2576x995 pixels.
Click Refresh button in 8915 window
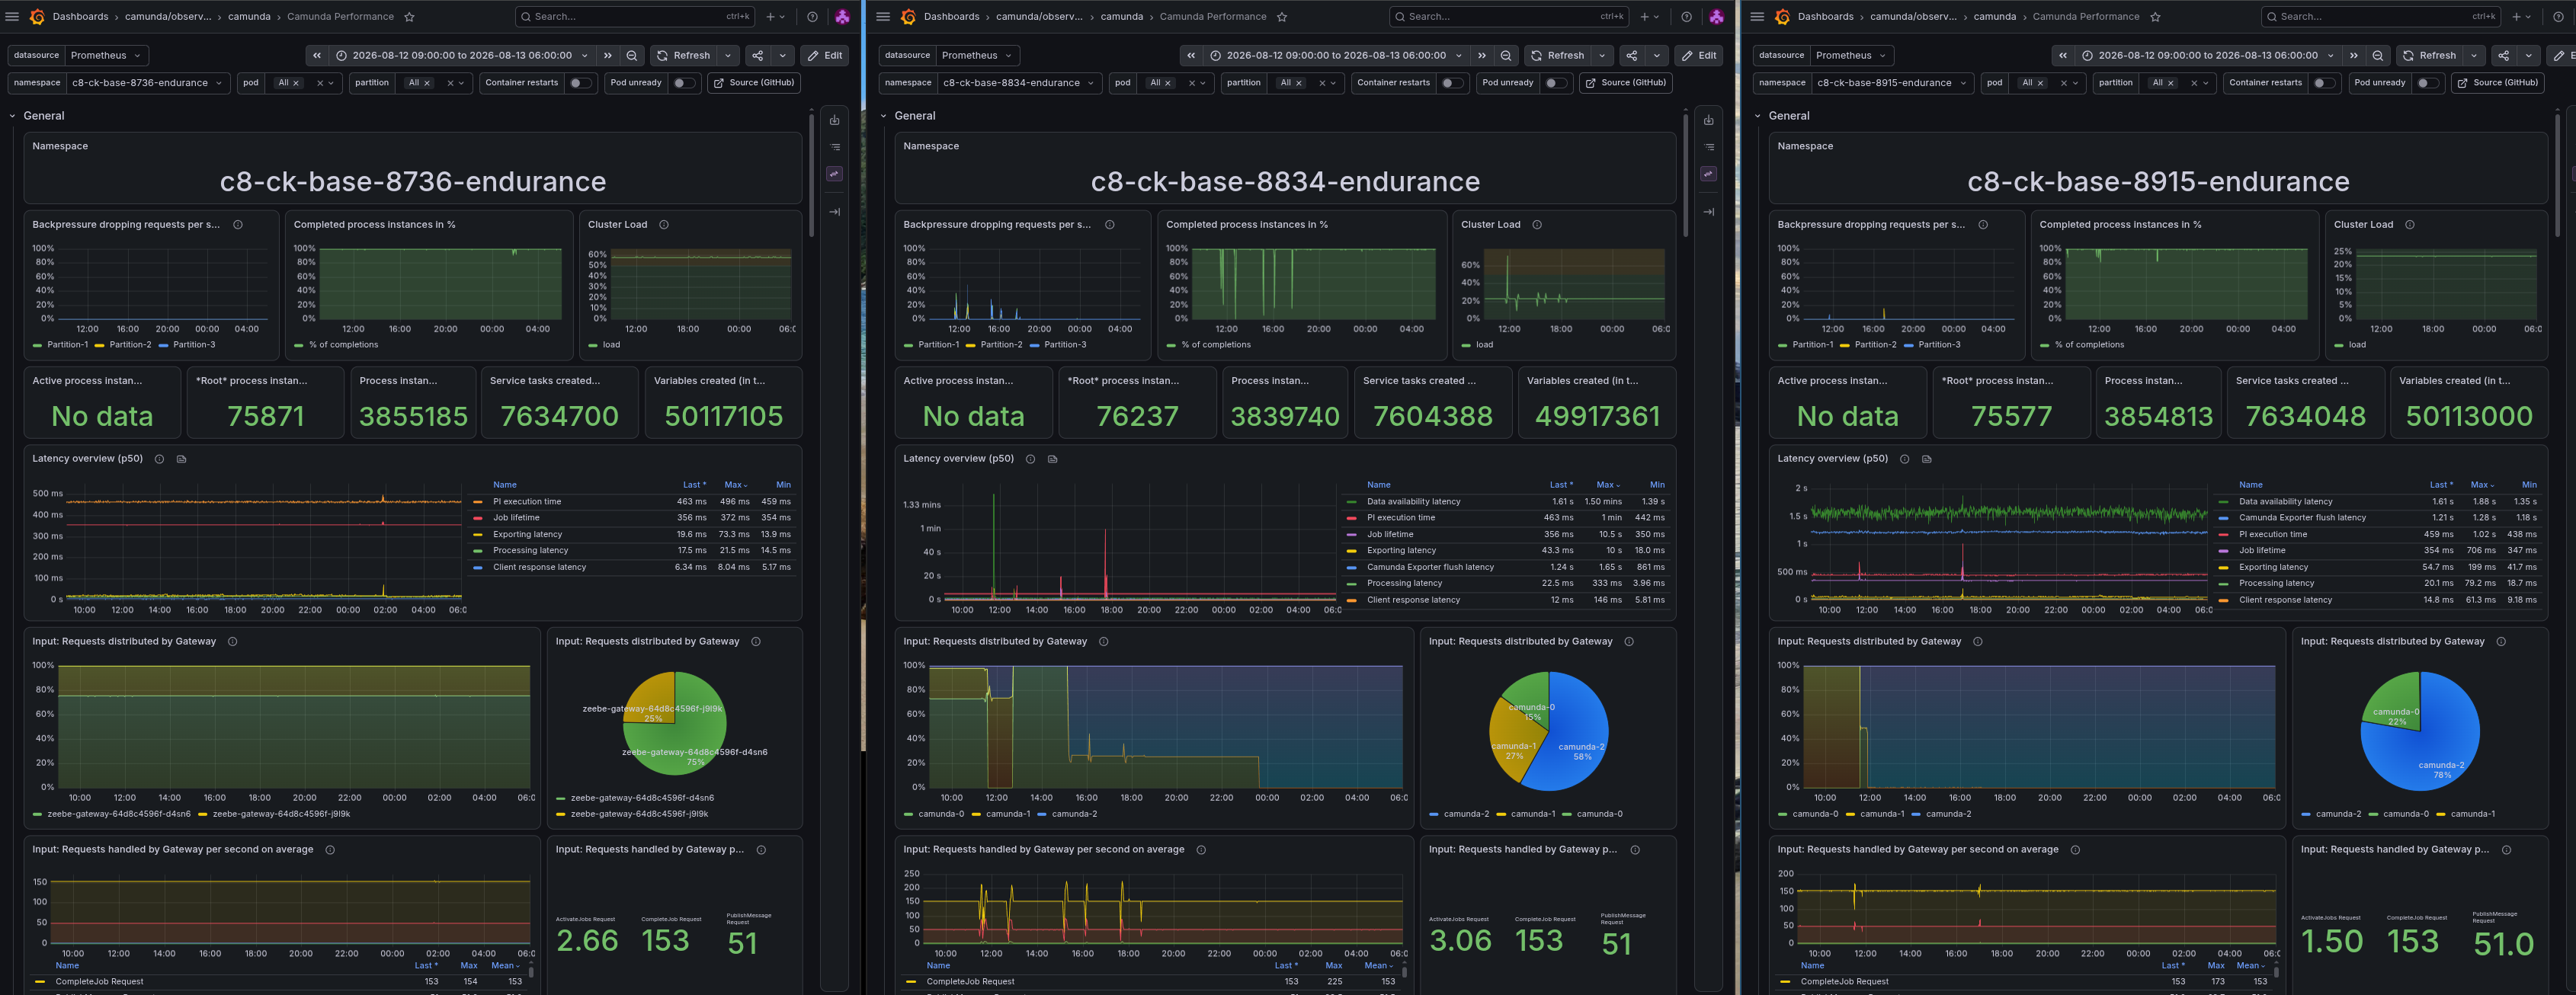[x=2429, y=56]
